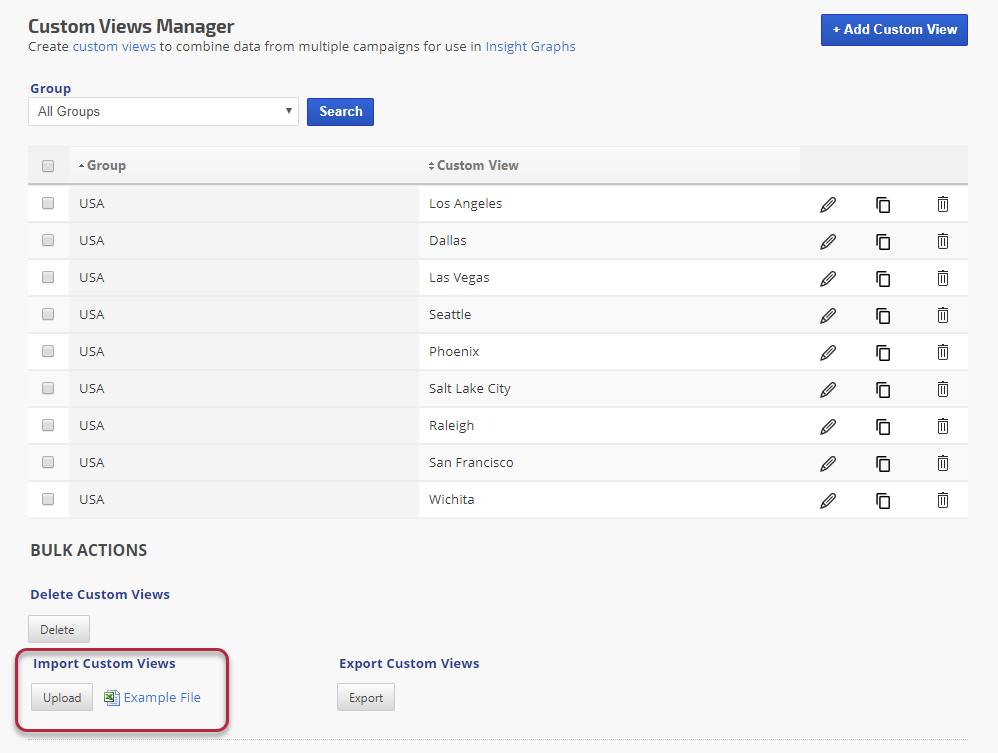Click the pencil icon for Raleigh
The image size is (998, 753).
(x=827, y=426)
